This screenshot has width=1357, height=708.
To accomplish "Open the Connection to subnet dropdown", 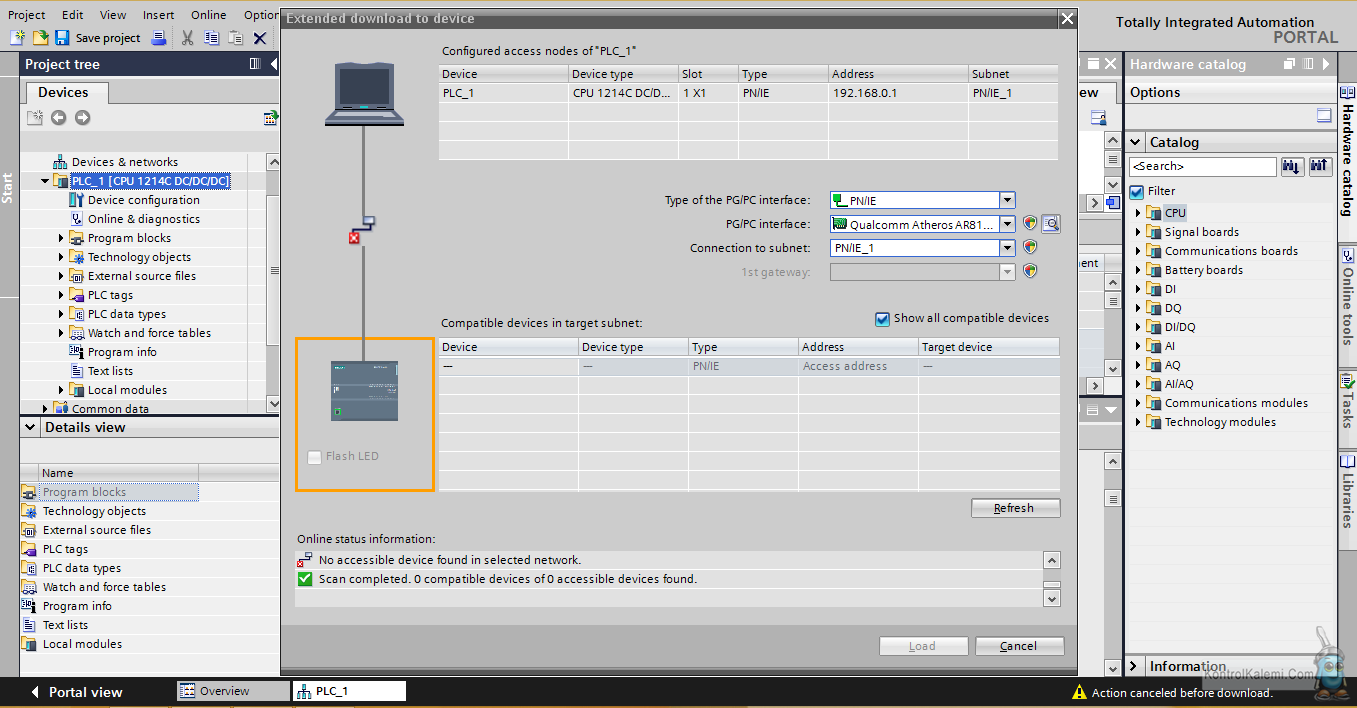I will click(x=1008, y=248).
